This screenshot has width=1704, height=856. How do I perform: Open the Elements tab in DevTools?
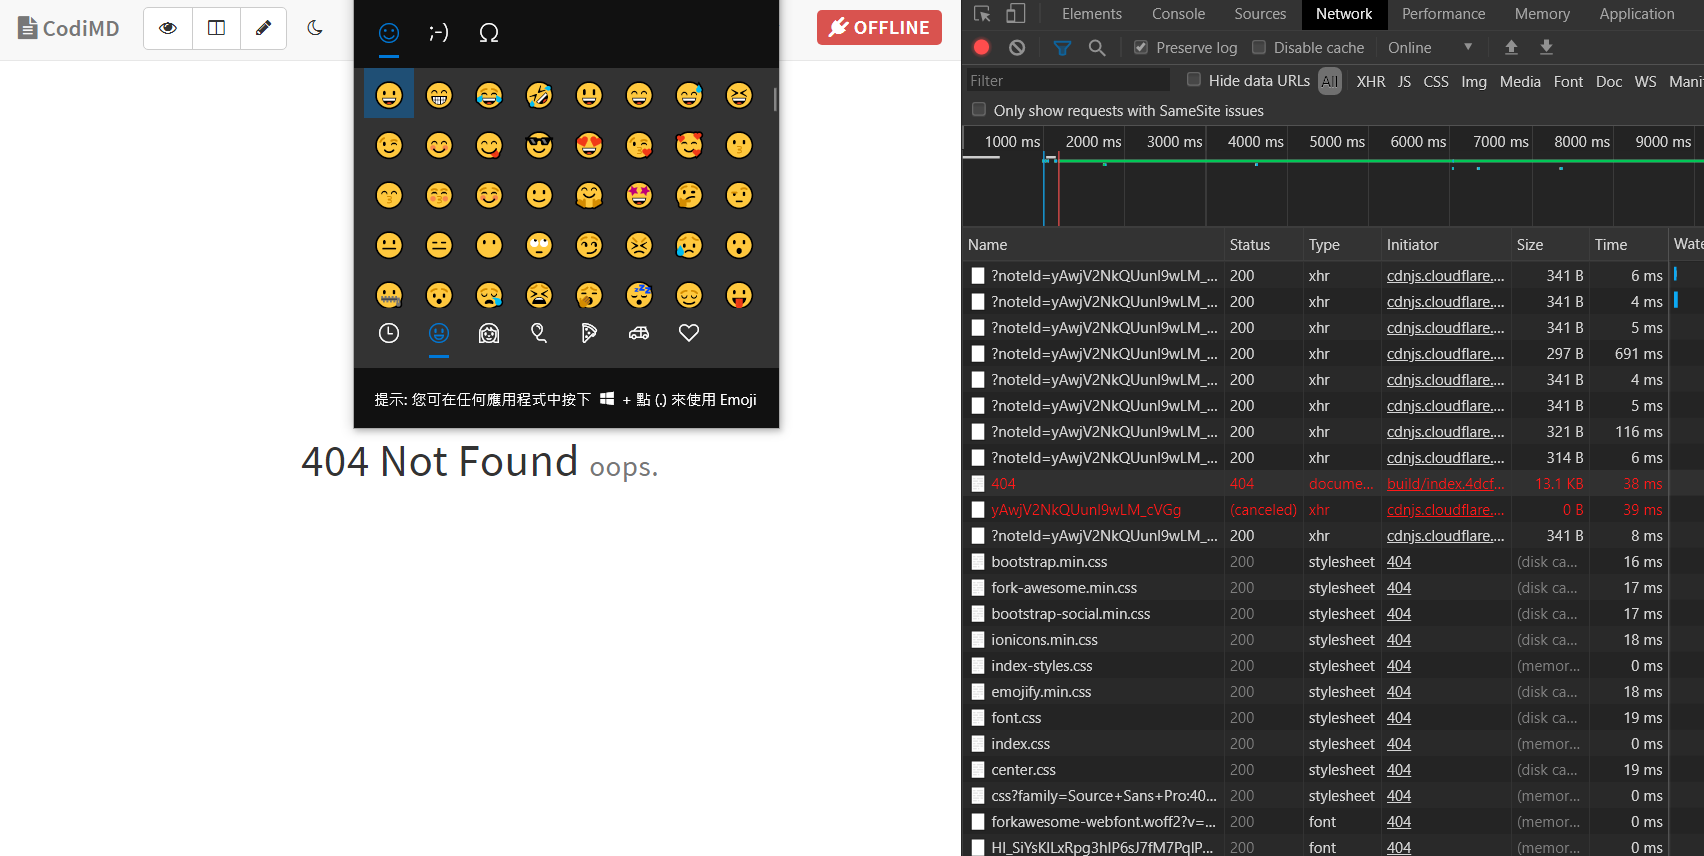point(1092,14)
